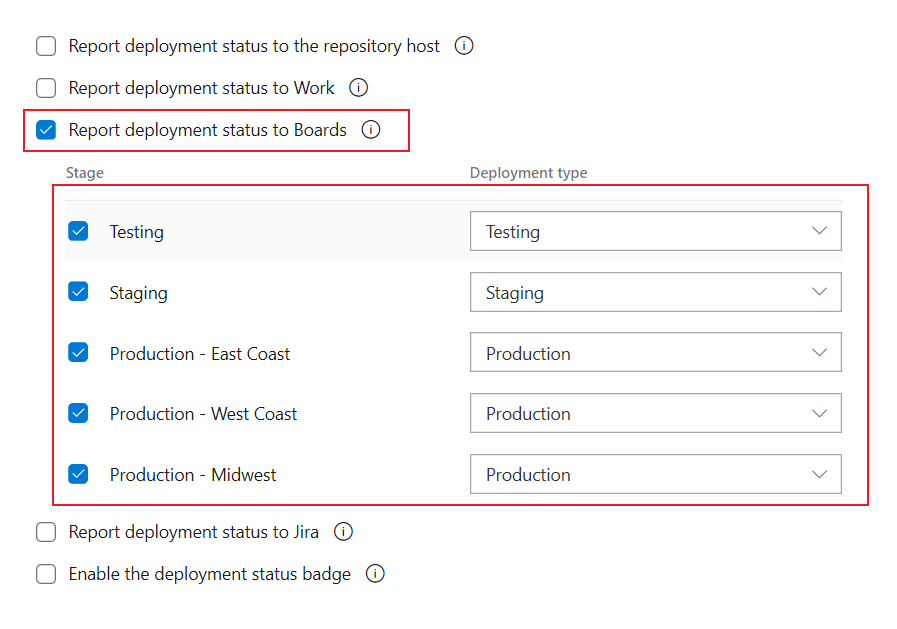The image size is (897, 629).
Task: Enable the deployment status badge checkbox
Action: click(46, 574)
